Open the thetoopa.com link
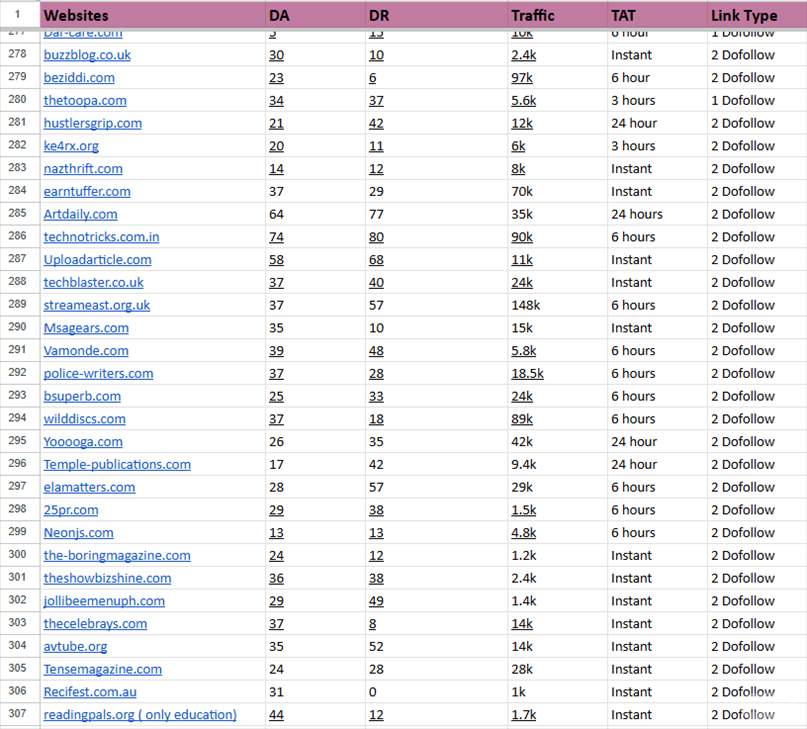This screenshot has width=807, height=729. [x=85, y=100]
